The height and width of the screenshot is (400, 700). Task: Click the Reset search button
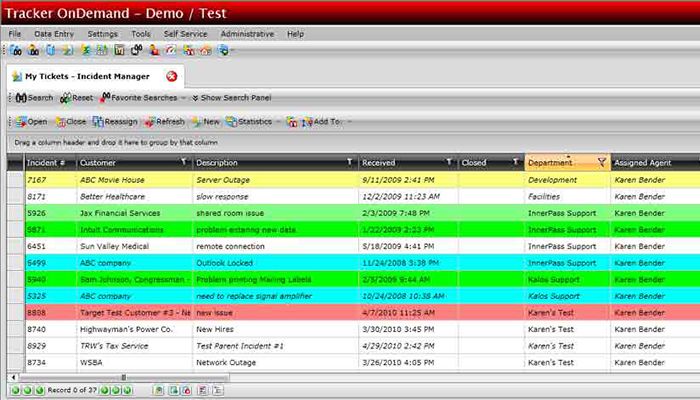coord(76,98)
